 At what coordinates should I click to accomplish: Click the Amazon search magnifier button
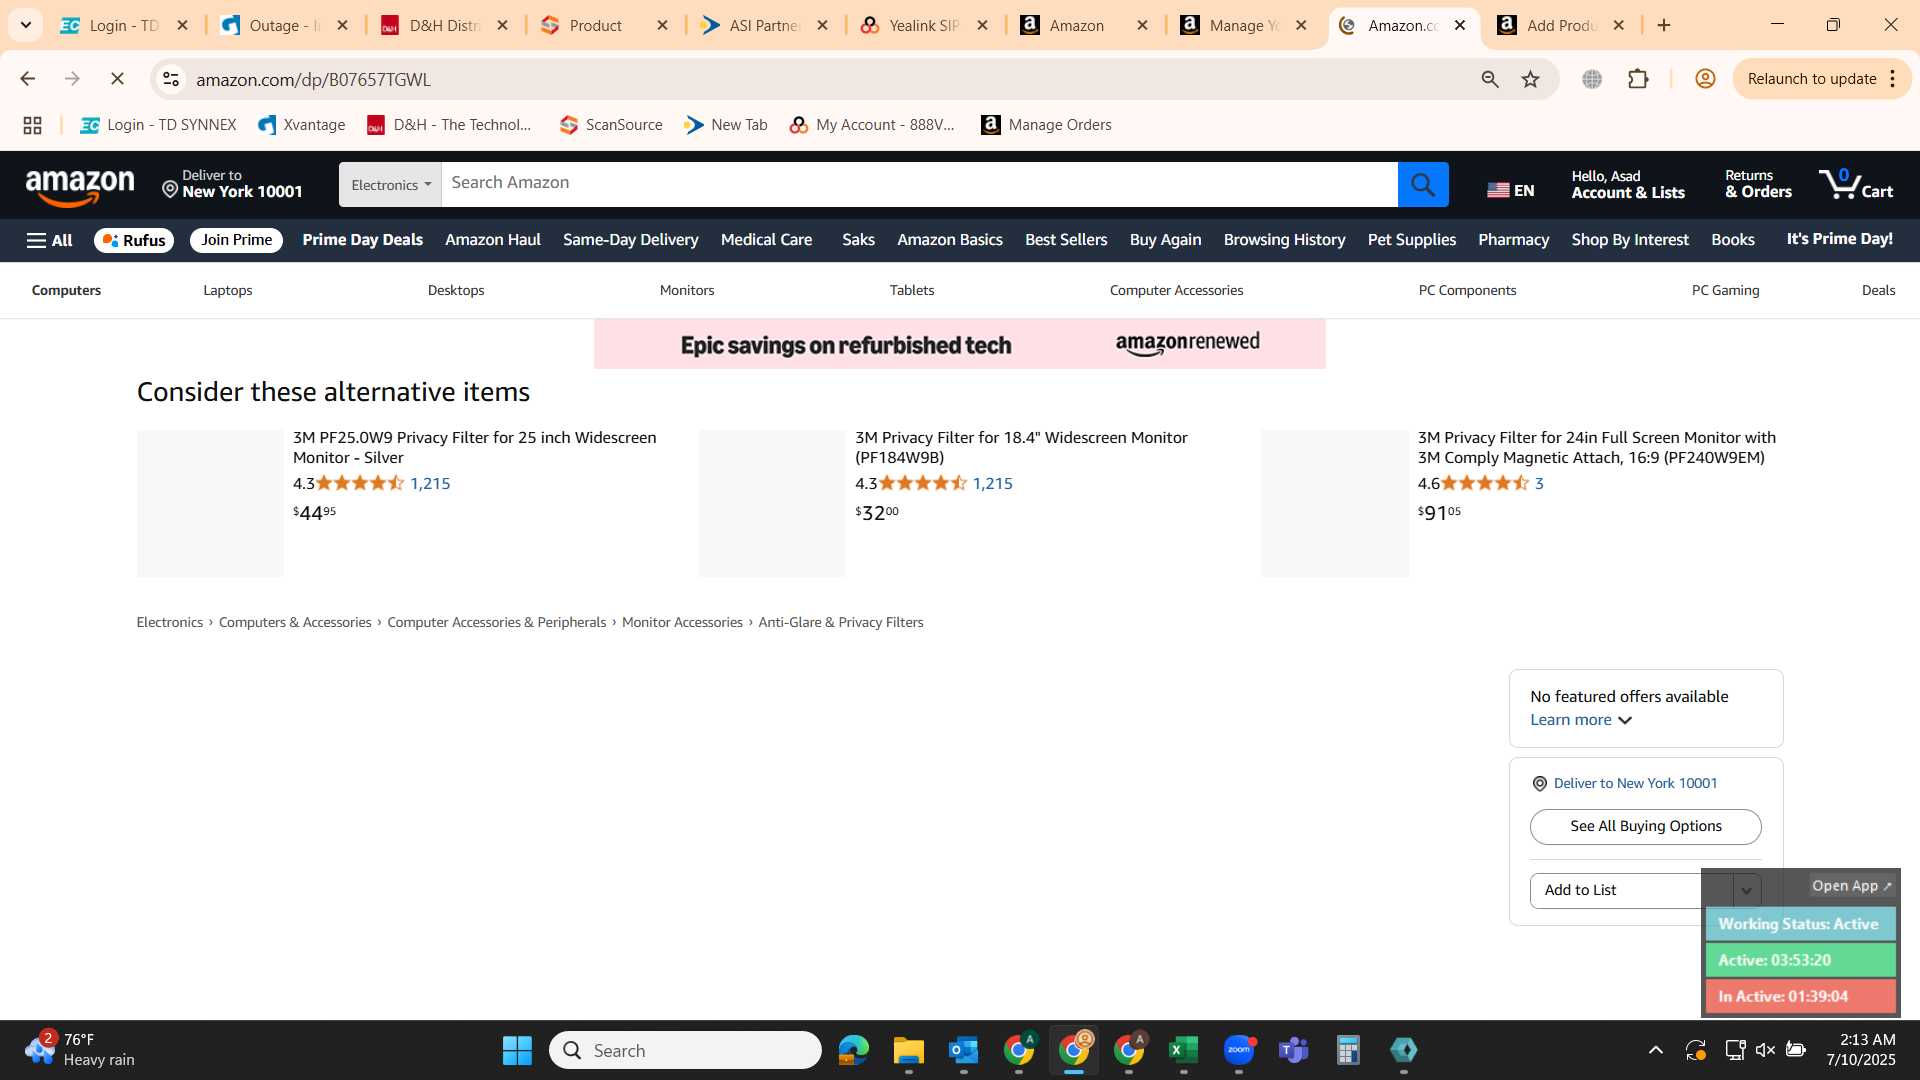click(1422, 185)
